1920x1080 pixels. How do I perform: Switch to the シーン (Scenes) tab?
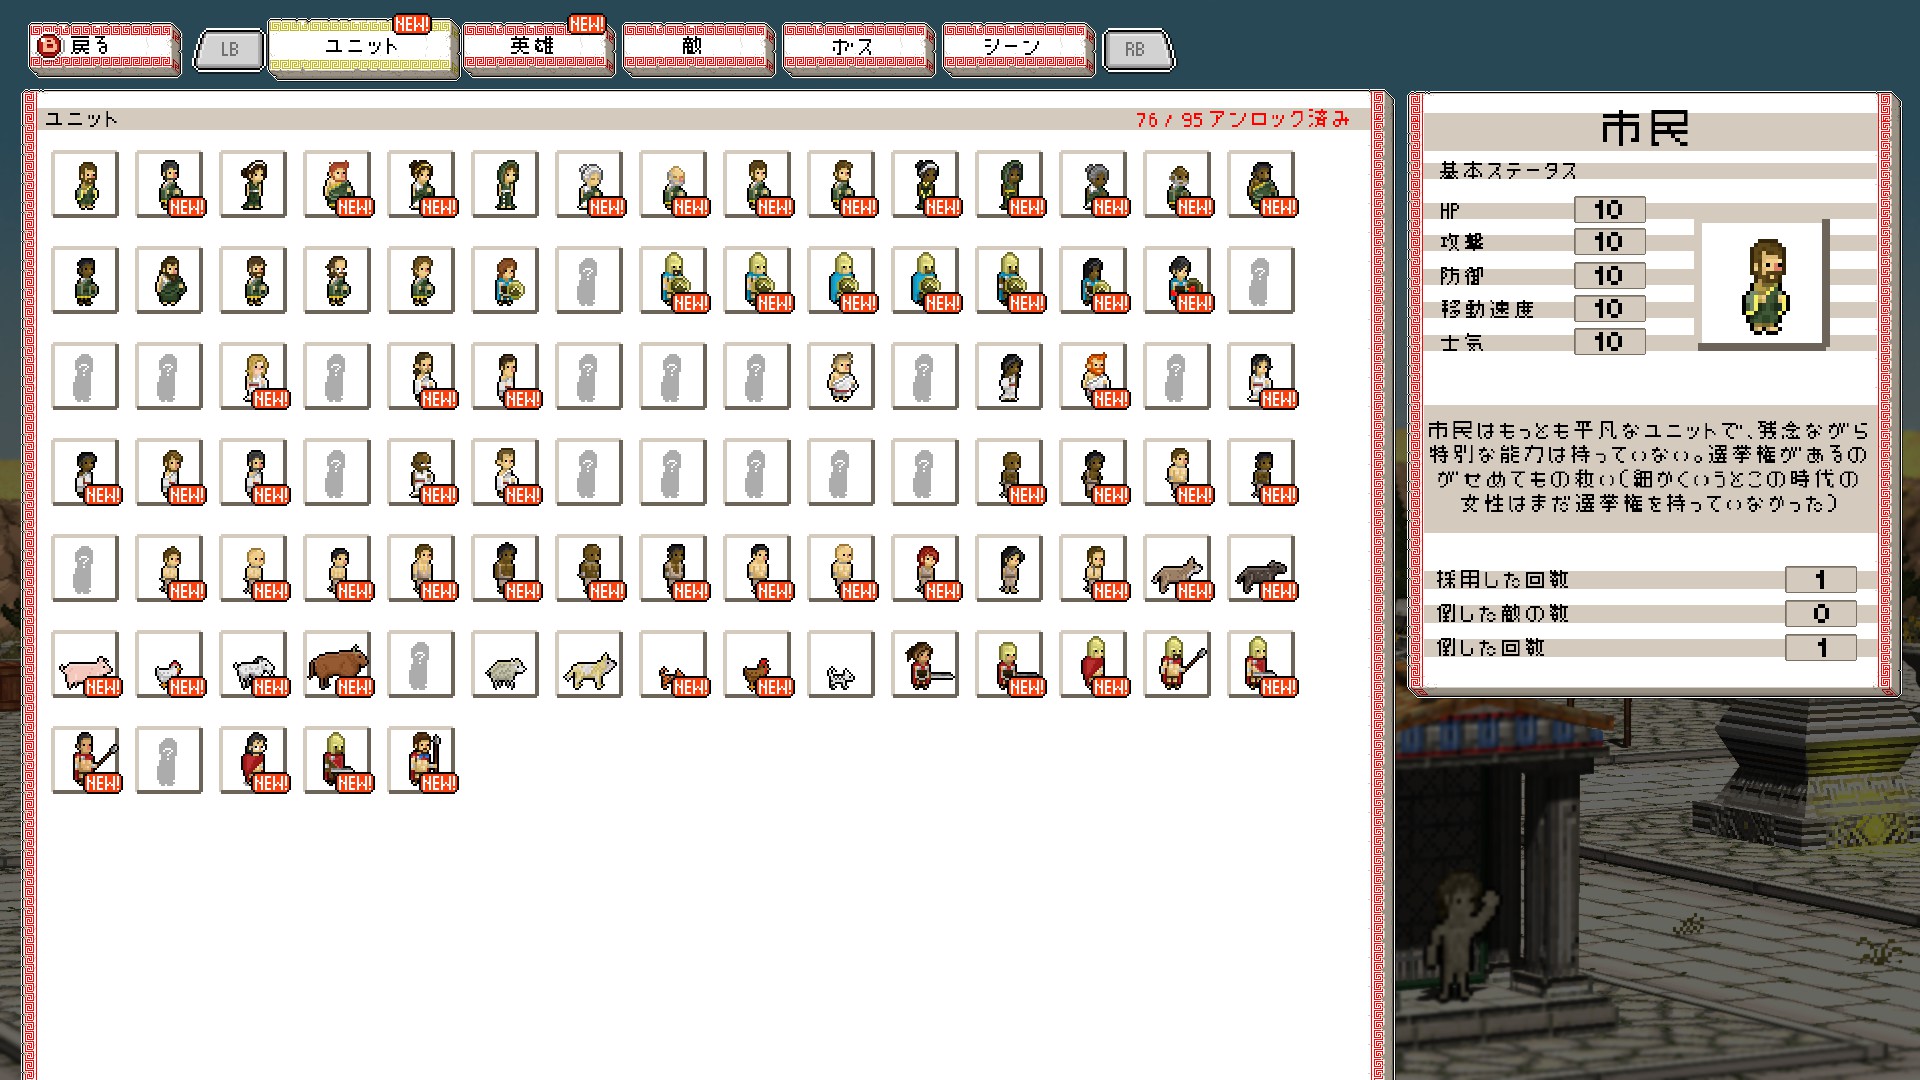(x=1017, y=47)
